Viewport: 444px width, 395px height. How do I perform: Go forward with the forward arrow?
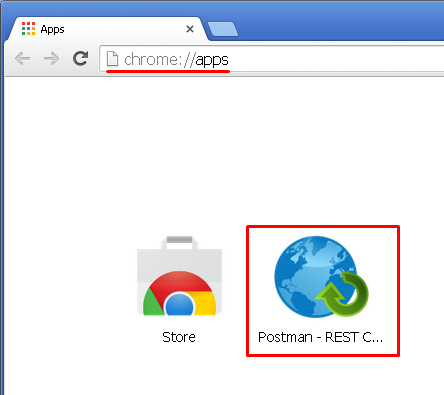(x=51, y=59)
